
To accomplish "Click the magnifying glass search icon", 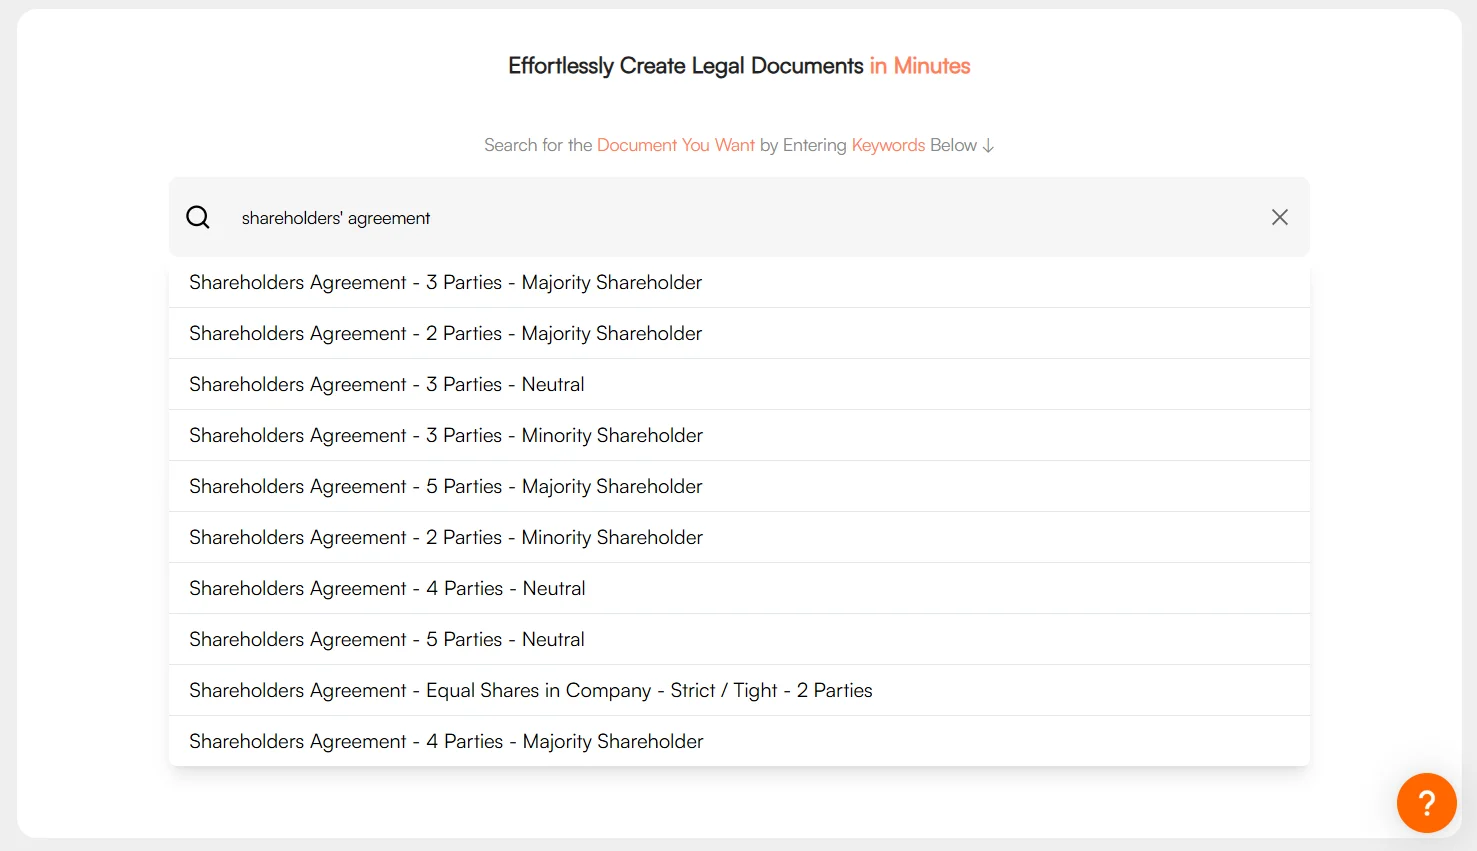I will click(x=198, y=217).
